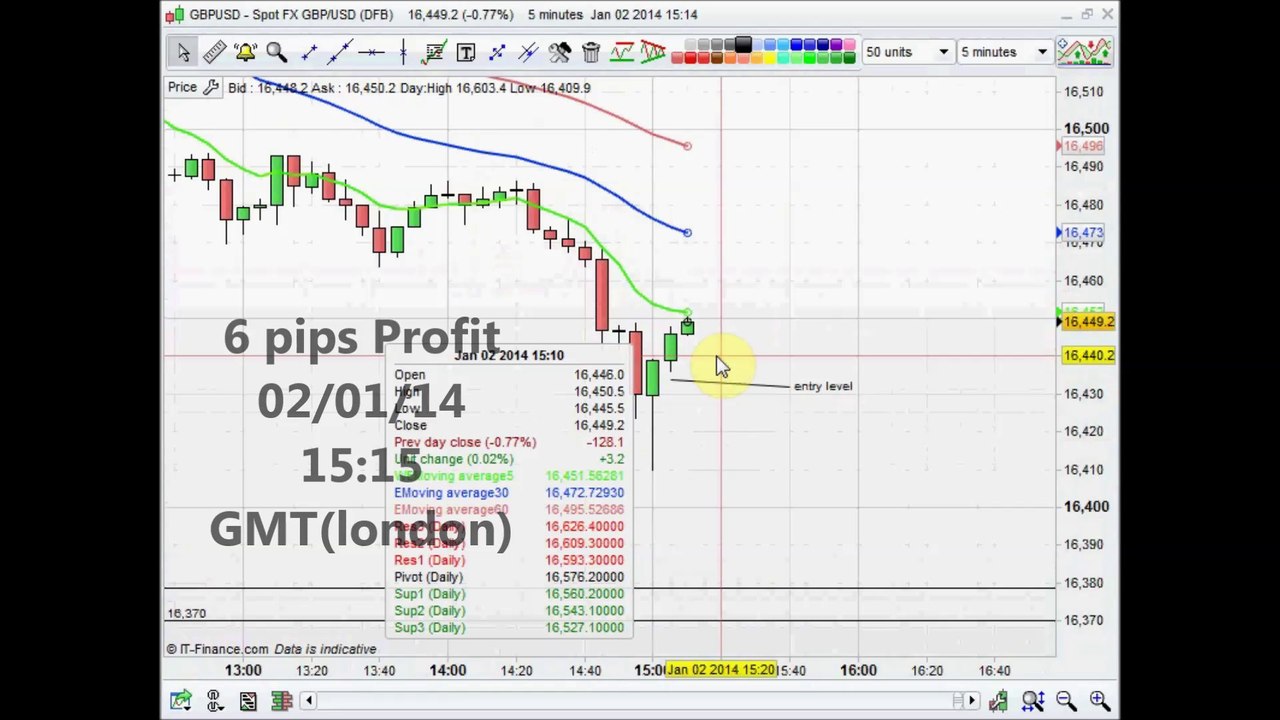The image size is (1280, 720).
Task: Pick the purple color swatch
Action: [836, 44]
